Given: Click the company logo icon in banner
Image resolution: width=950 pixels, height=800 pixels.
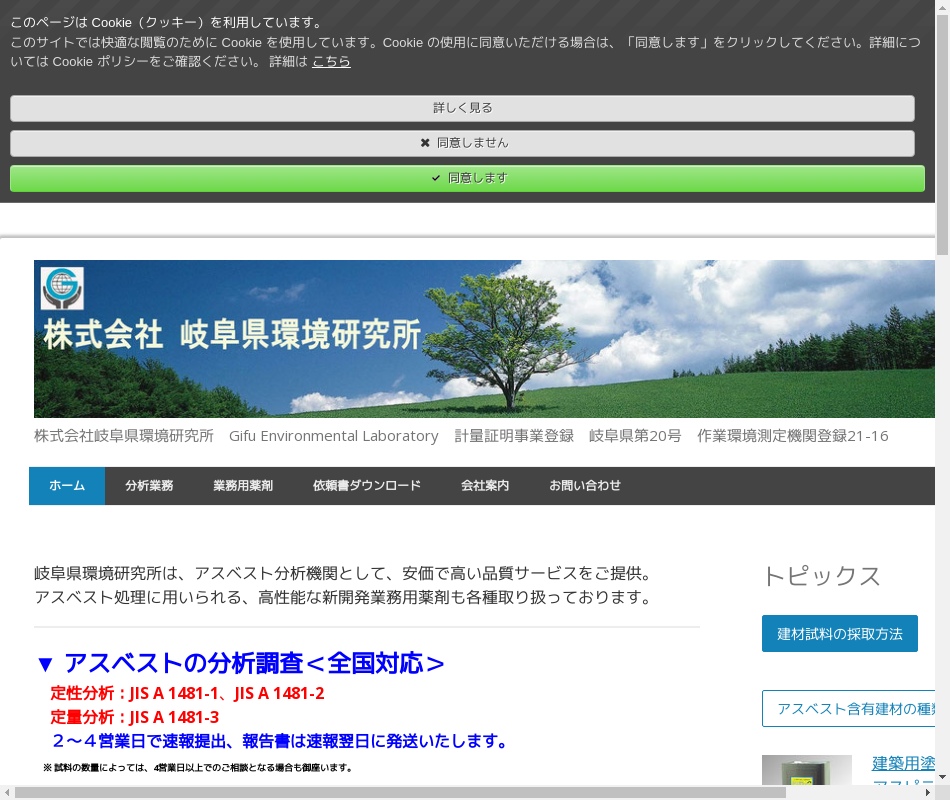Looking at the screenshot, I should click(x=62, y=288).
